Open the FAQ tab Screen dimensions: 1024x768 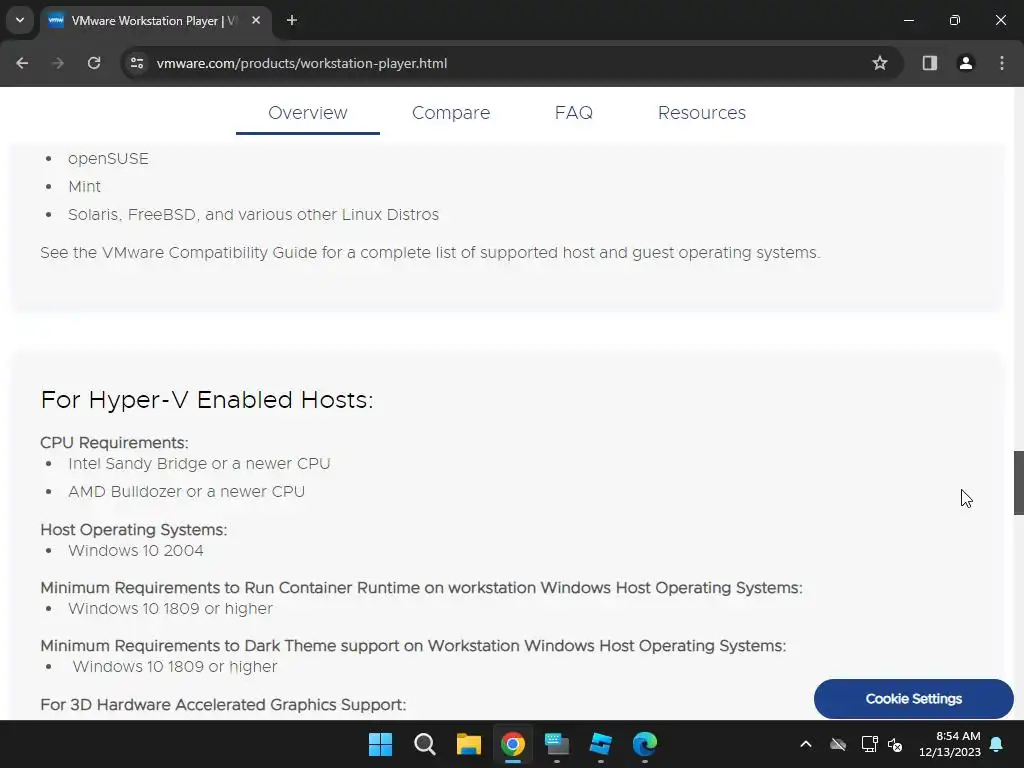[573, 113]
